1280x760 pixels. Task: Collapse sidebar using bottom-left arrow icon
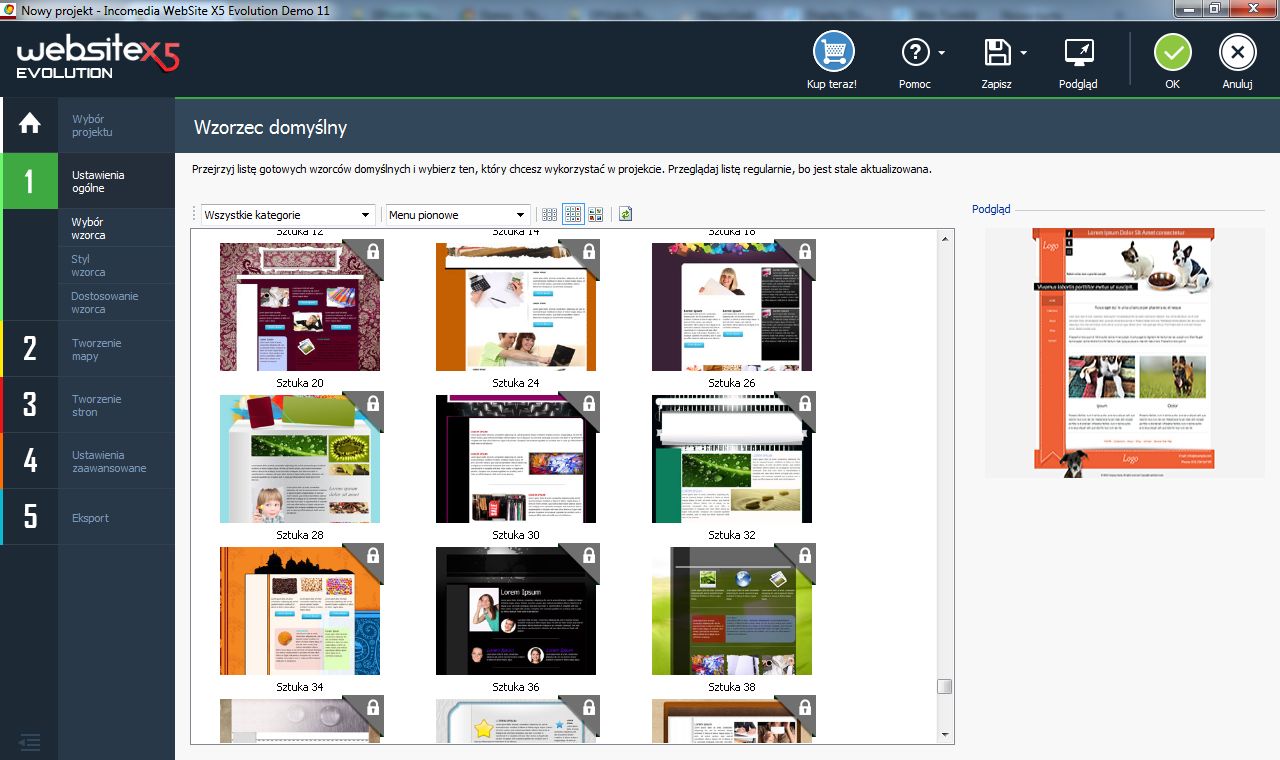[x=29, y=742]
